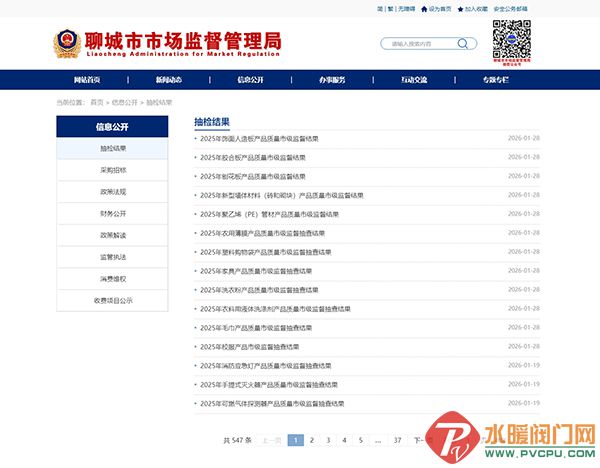Select 政策法规 in the sidebar
This screenshot has height=468, width=600.
click(x=113, y=191)
